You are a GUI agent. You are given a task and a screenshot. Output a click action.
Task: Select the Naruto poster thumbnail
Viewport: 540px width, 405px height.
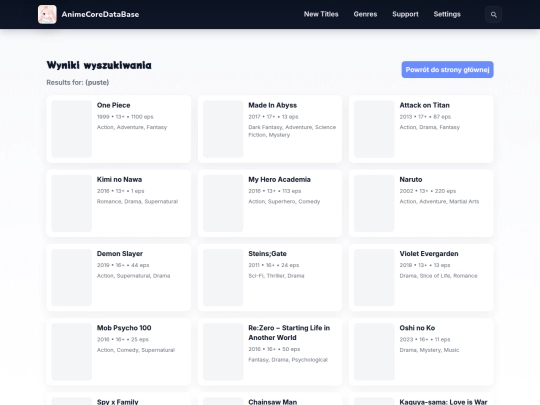[374, 203]
